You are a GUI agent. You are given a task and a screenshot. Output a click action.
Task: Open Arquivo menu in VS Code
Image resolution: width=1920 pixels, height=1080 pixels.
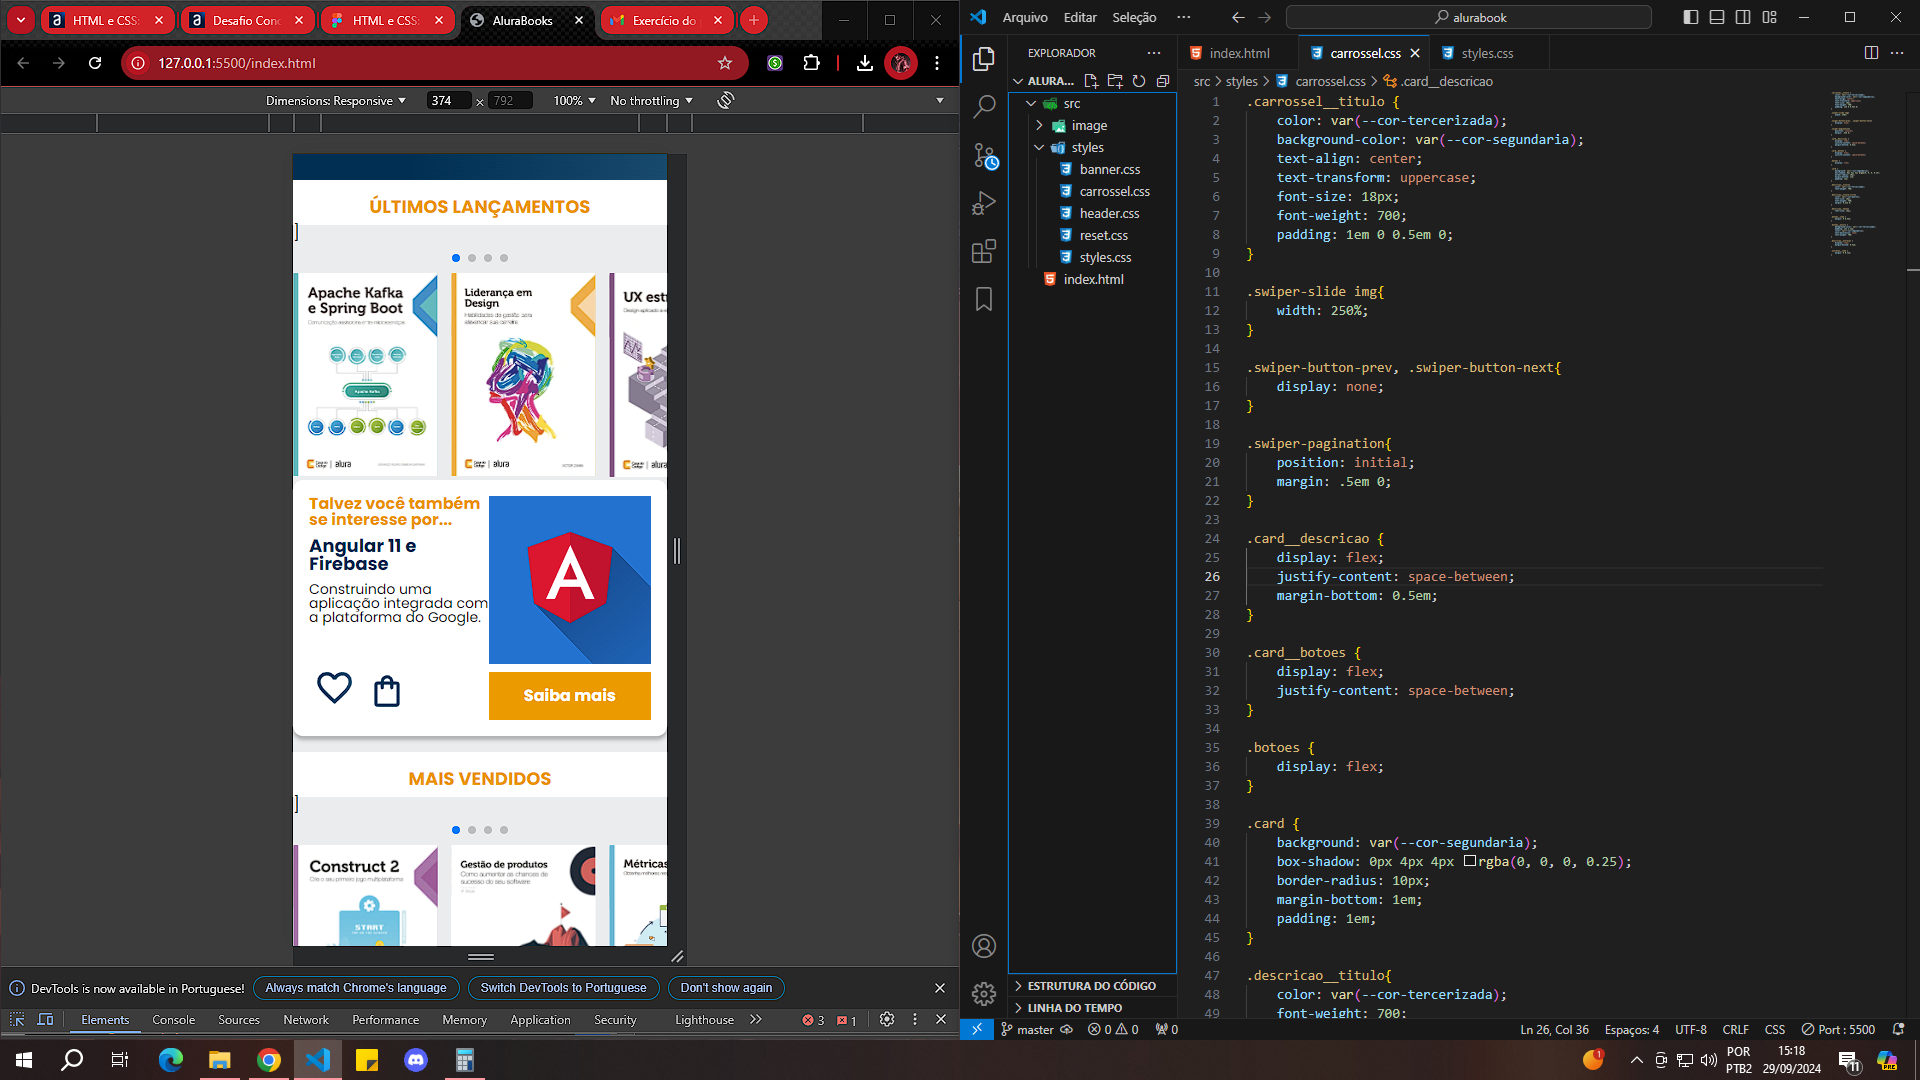click(1025, 17)
